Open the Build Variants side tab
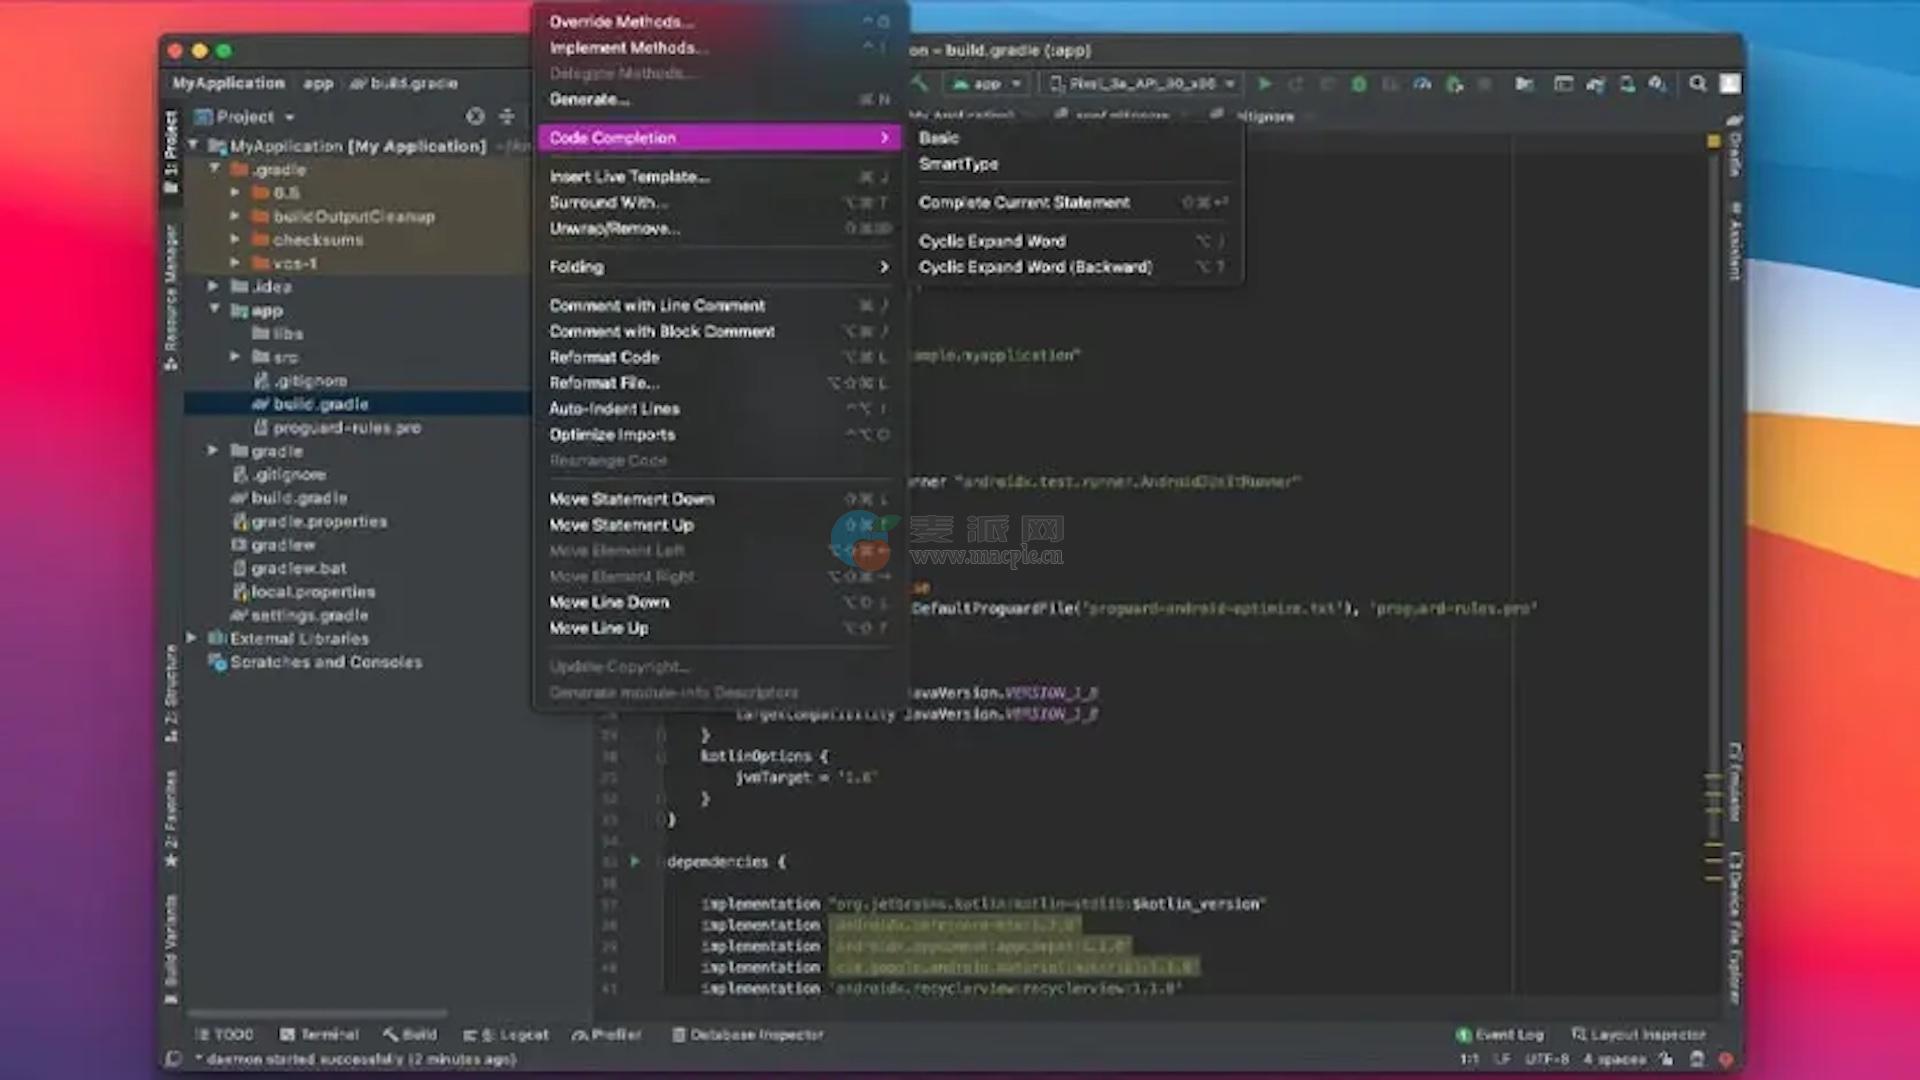The width and height of the screenshot is (1920, 1080). click(x=171, y=949)
